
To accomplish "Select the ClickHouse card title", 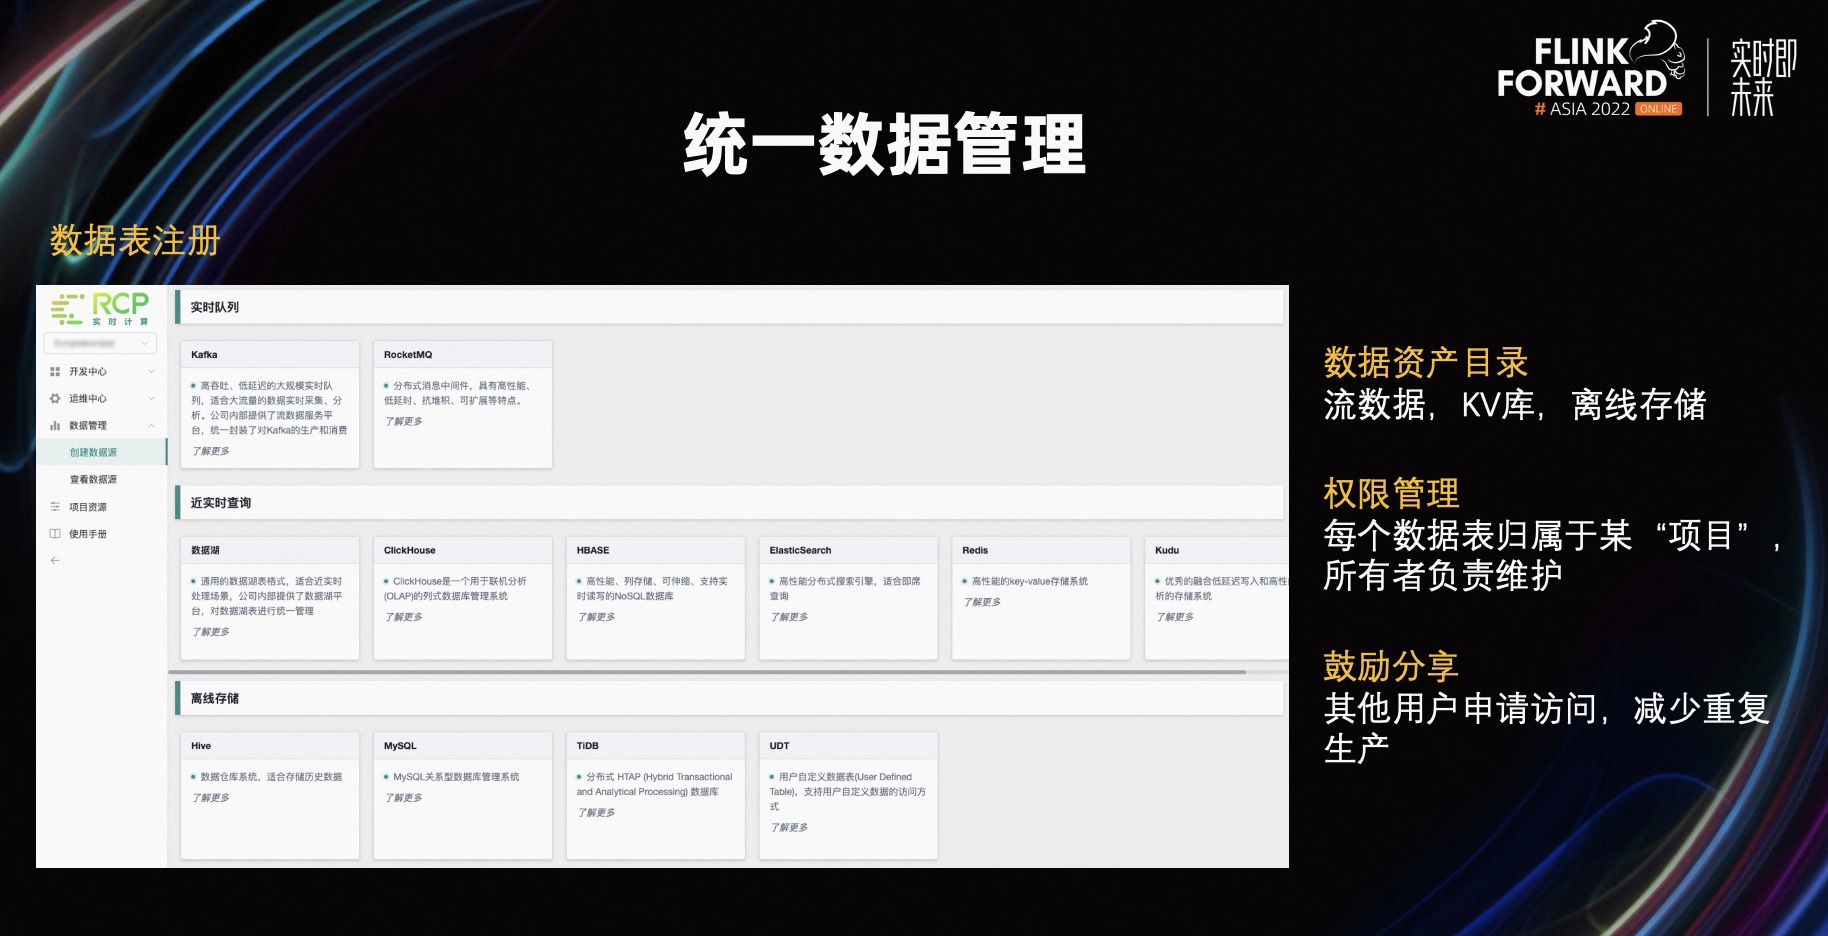I will click(410, 551).
